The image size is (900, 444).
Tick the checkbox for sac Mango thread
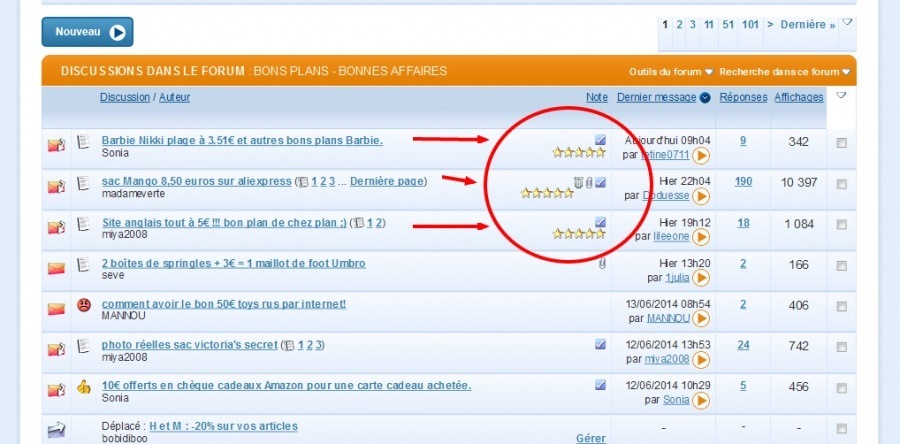pyautogui.click(x=841, y=184)
